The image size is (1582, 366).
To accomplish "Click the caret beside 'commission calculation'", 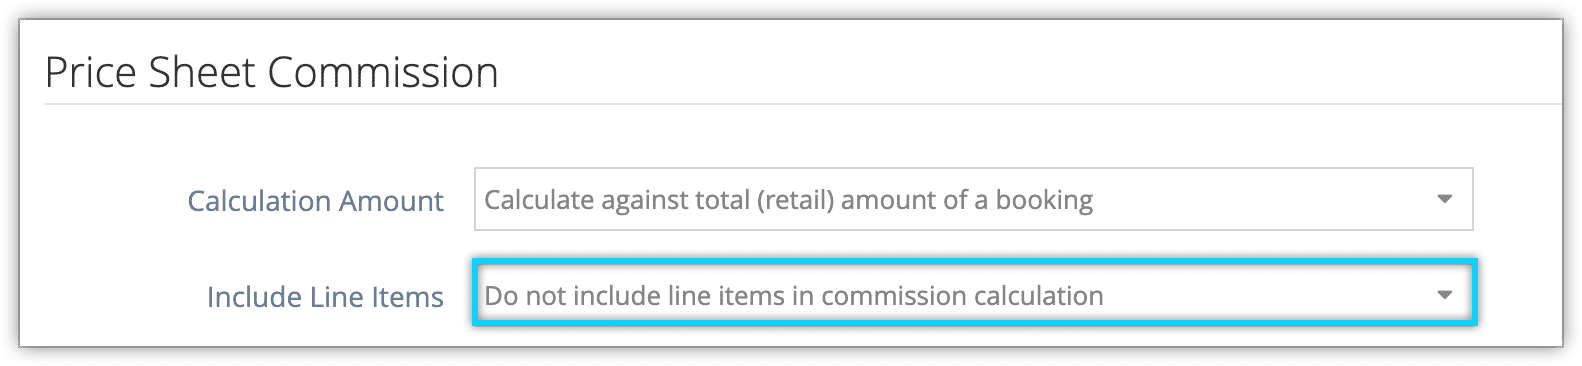I will [1444, 295].
